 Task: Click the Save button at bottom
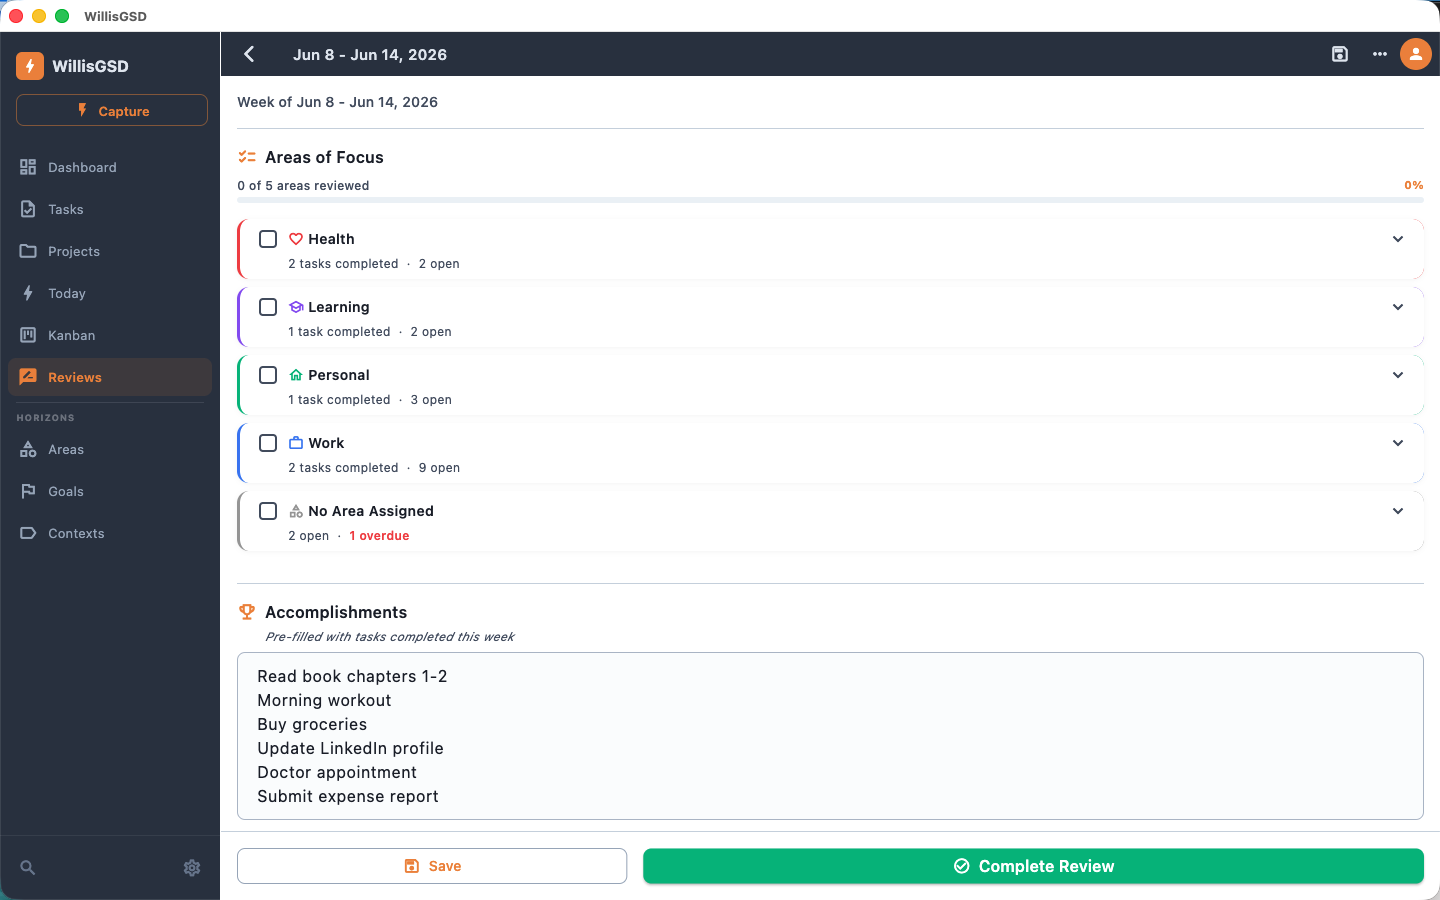coord(432,866)
